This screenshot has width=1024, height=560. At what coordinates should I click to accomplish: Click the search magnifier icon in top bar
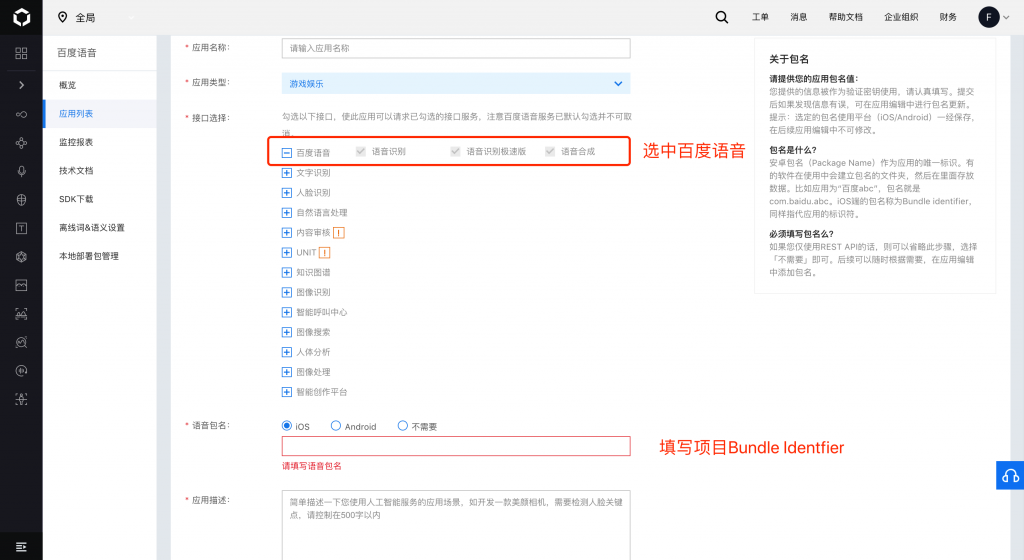click(x=722, y=17)
